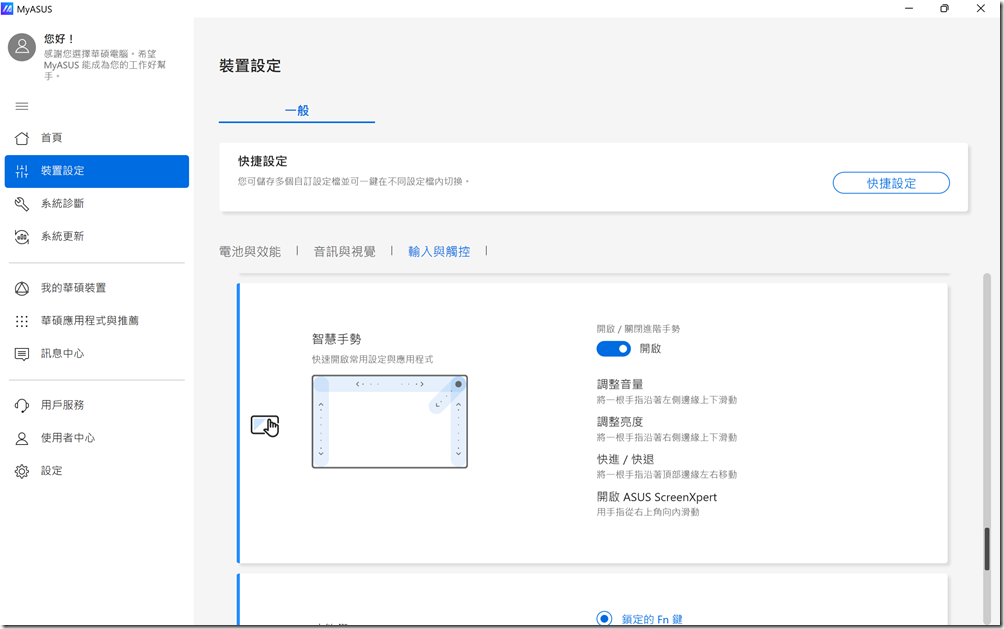Image resolution: width=1004 pixels, height=629 pixels.
Task: Select the 電池與效能 section tab
Action: 250,252
